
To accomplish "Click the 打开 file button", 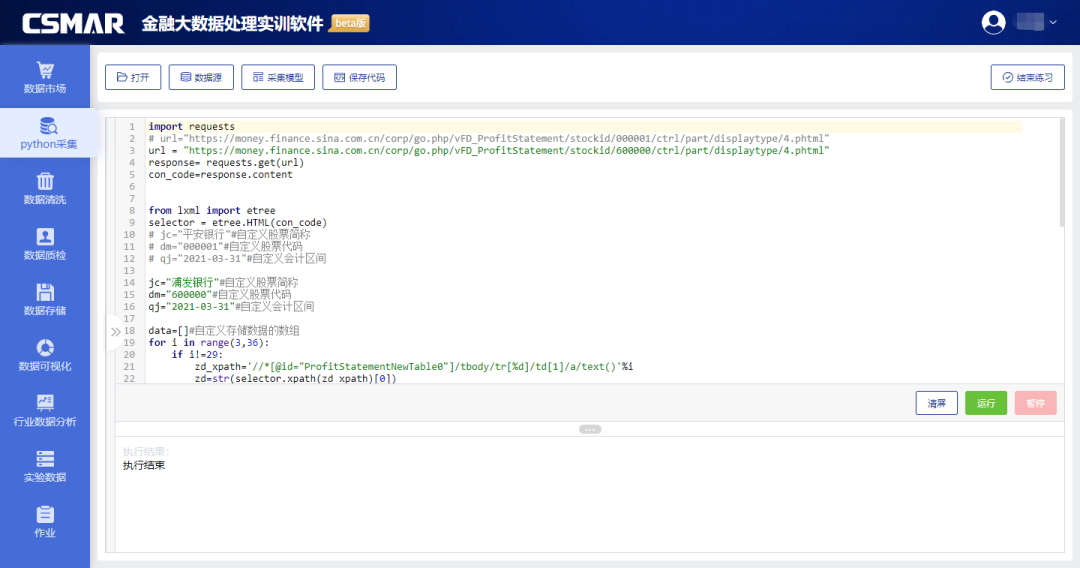I will (x=133, y=77).
